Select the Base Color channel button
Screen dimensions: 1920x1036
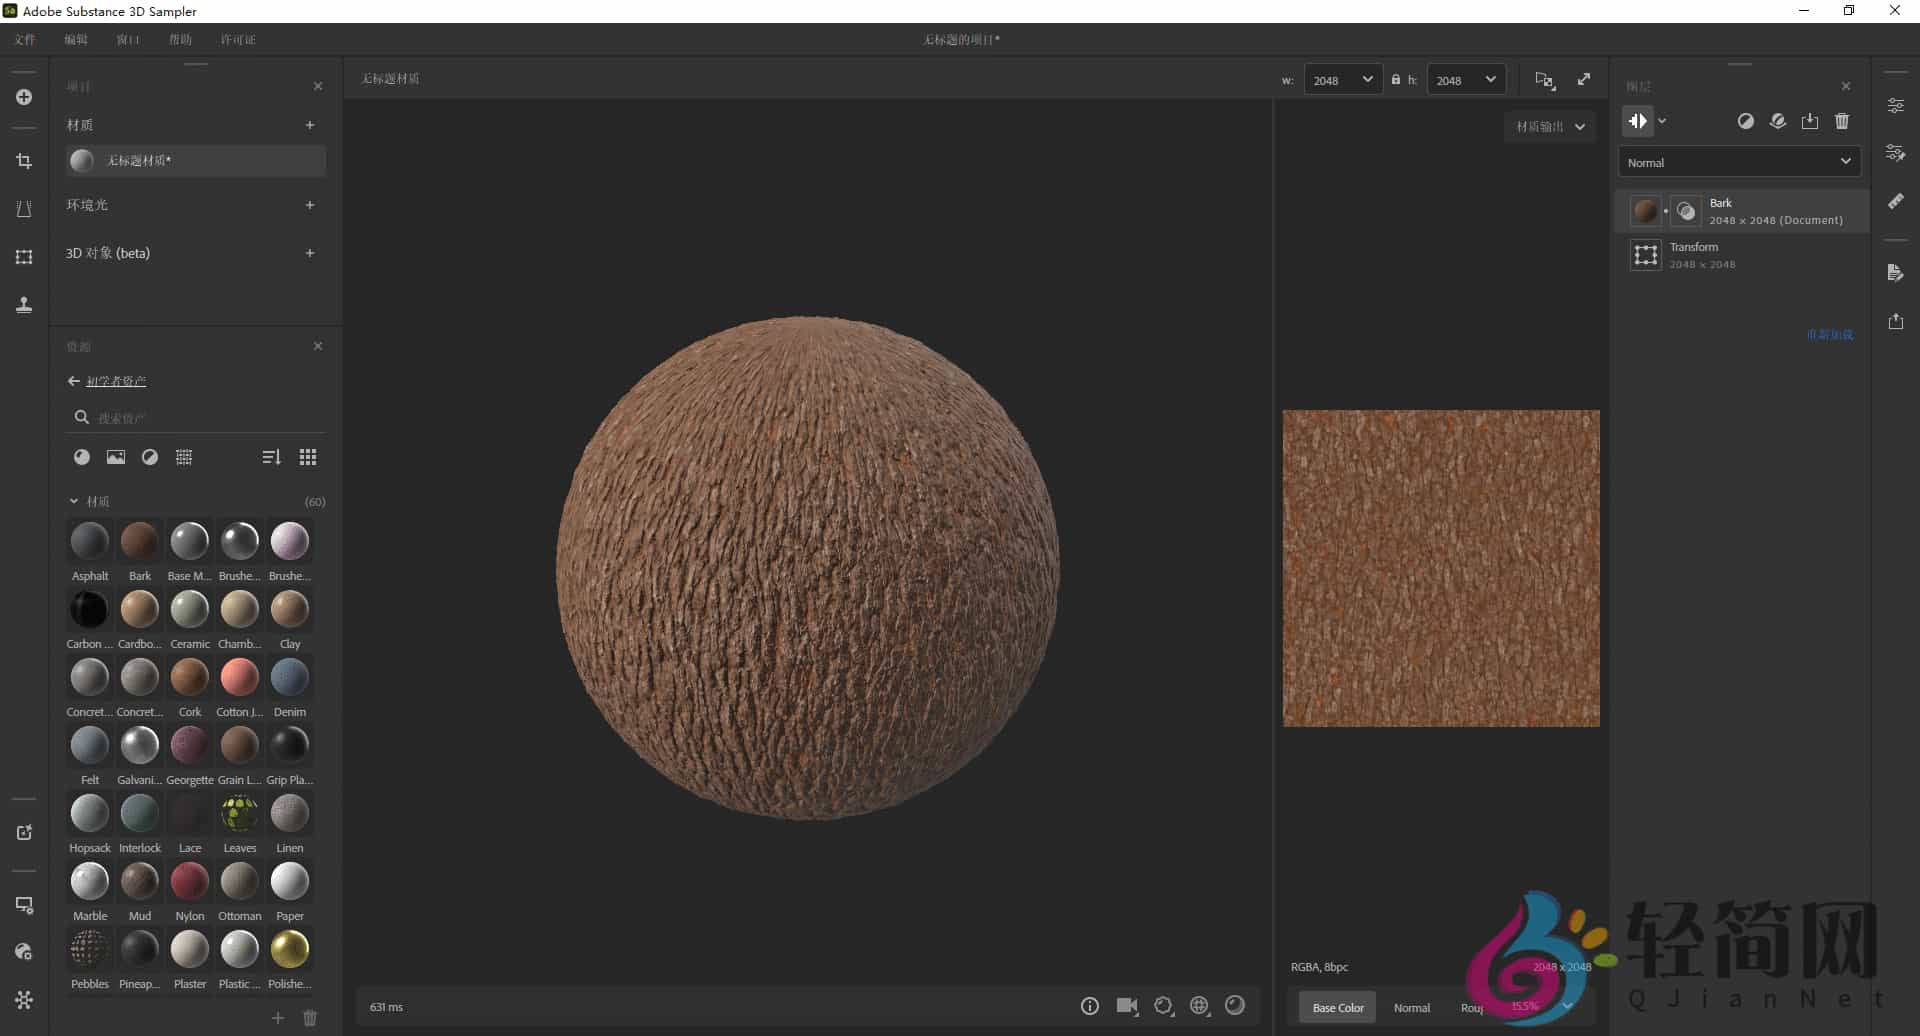pyautogui.click(x=1337, y=1007)
